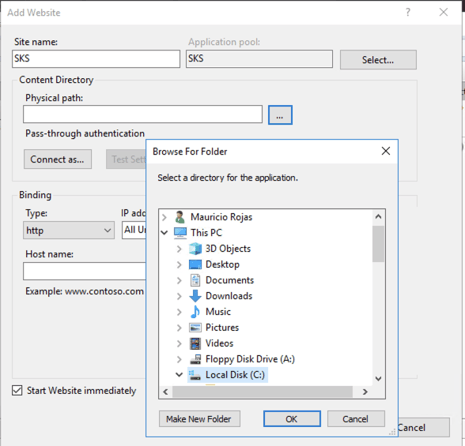
Task: Click the Select... application pool button
Action: coord(378,60)
